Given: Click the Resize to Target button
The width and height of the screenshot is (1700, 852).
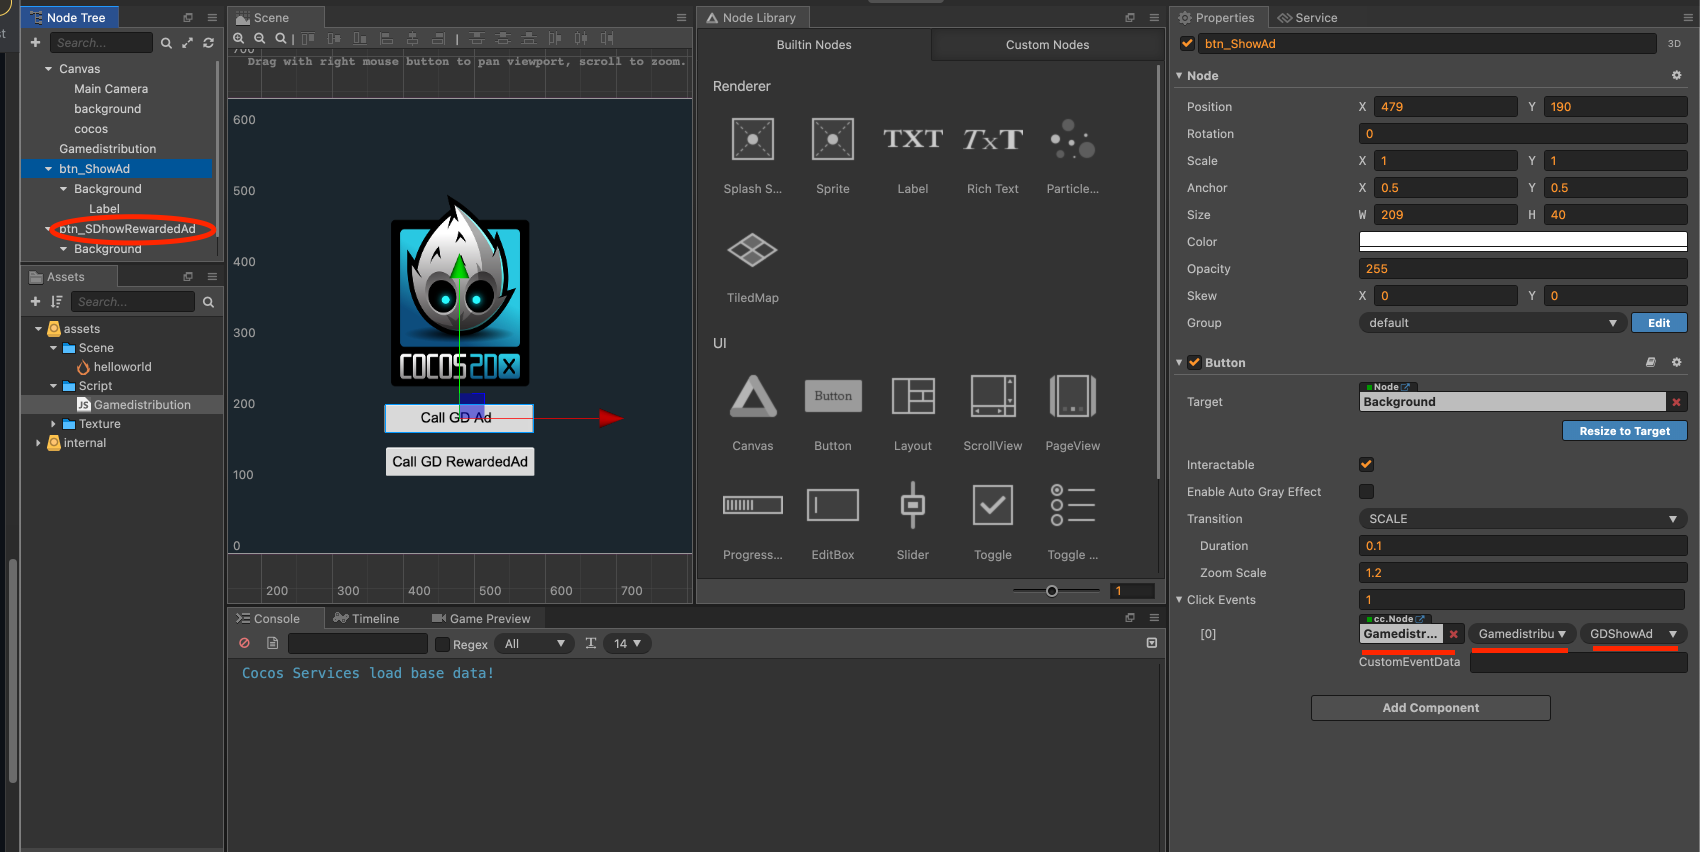Looking at the screenshot, I should coord(1624,431).
